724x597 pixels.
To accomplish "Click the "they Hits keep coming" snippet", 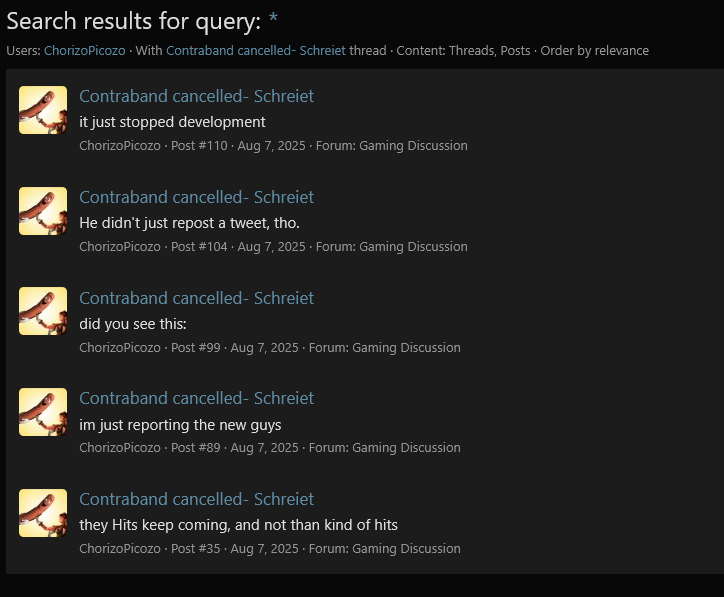I will 238,525.
